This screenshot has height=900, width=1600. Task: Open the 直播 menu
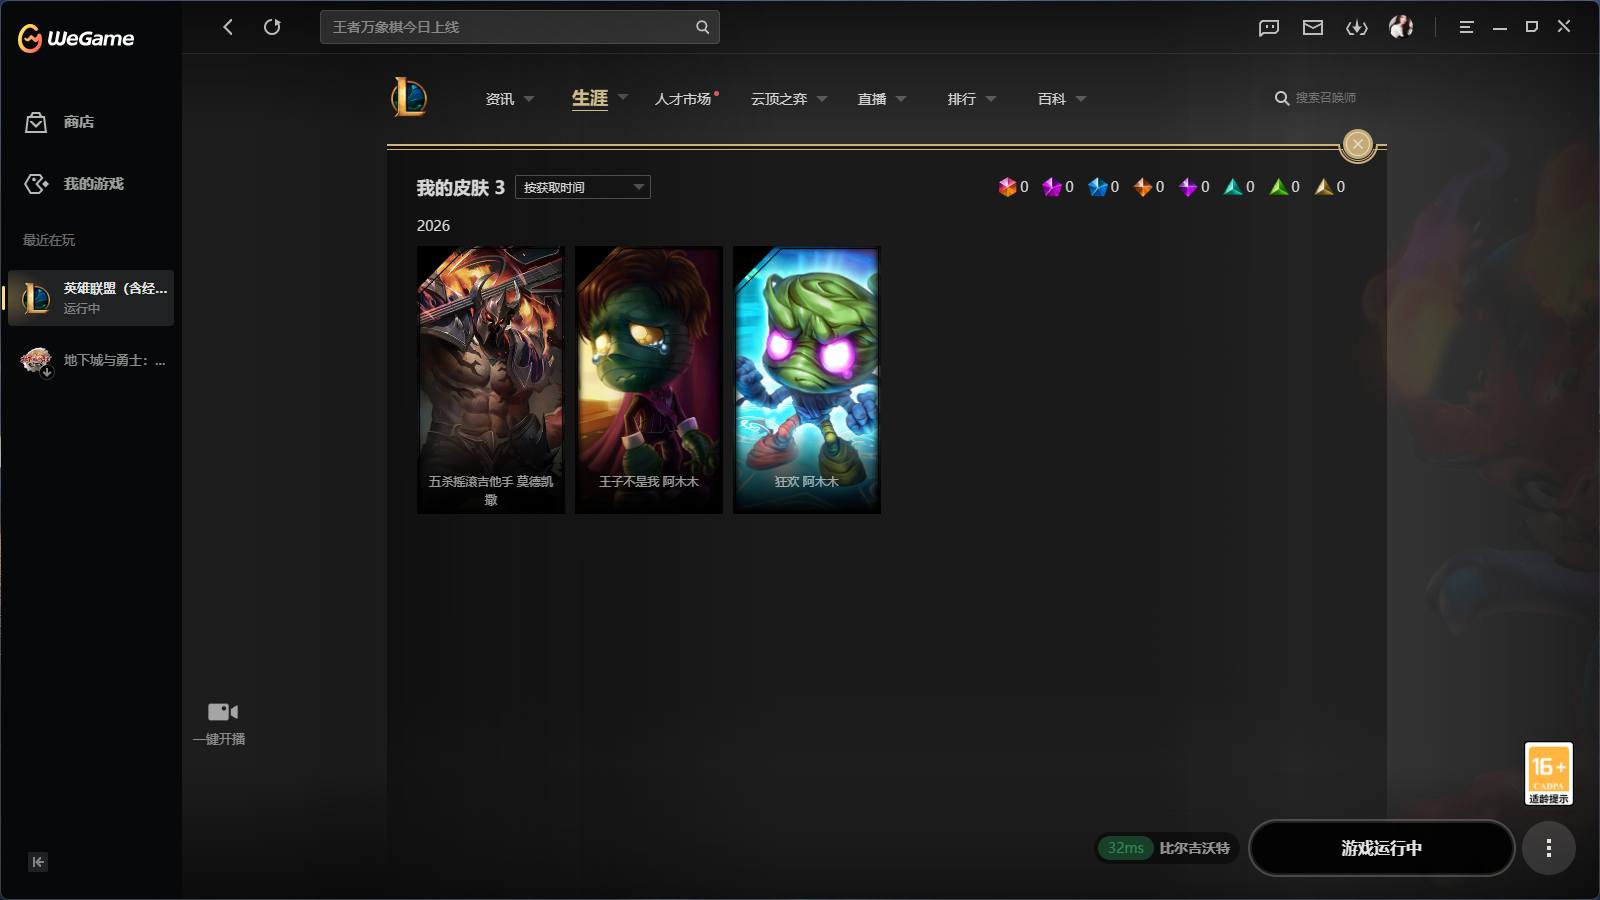click(872, 99)
